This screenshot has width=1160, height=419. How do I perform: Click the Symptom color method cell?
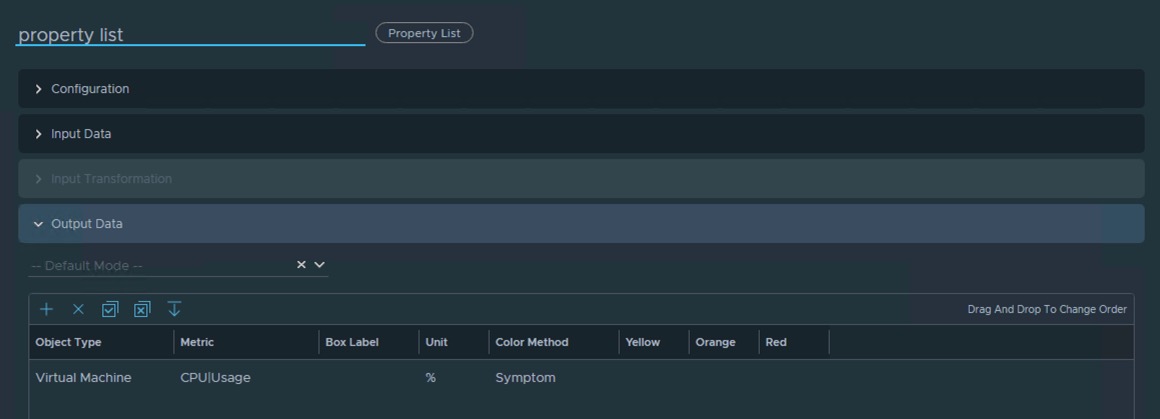(x=525, y=378)
